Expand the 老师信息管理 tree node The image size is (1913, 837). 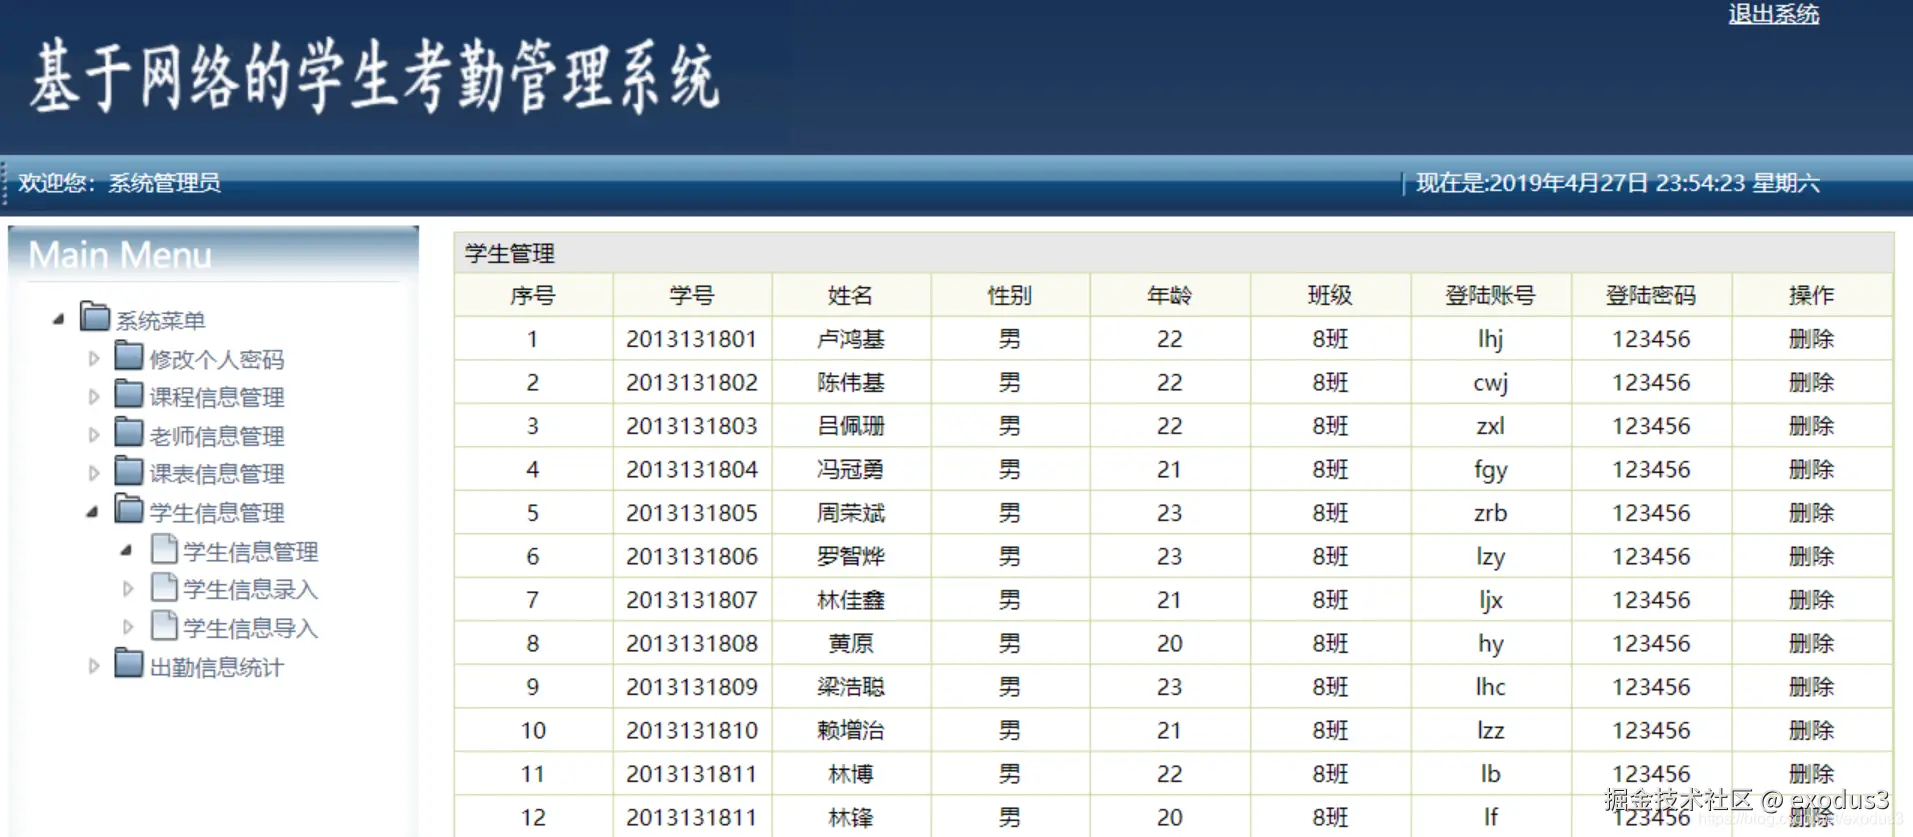click(x=94, y=435)
